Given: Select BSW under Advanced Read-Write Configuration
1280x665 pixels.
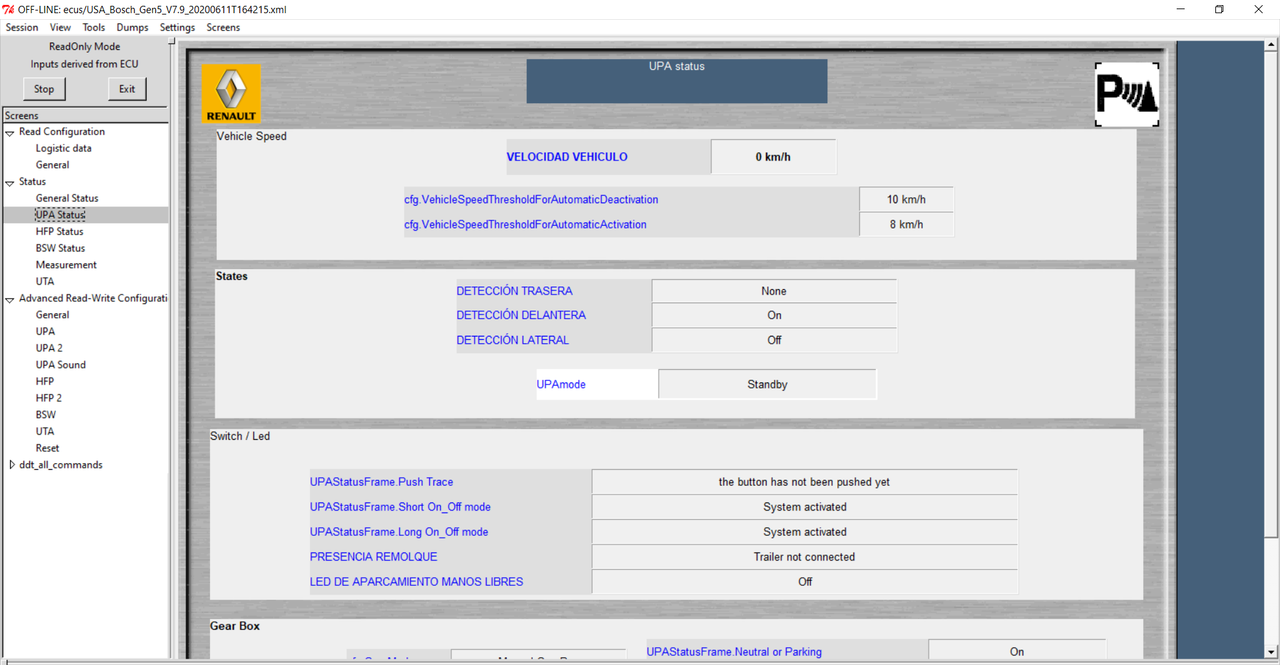Looking at the screenshot, I should 46,415.
